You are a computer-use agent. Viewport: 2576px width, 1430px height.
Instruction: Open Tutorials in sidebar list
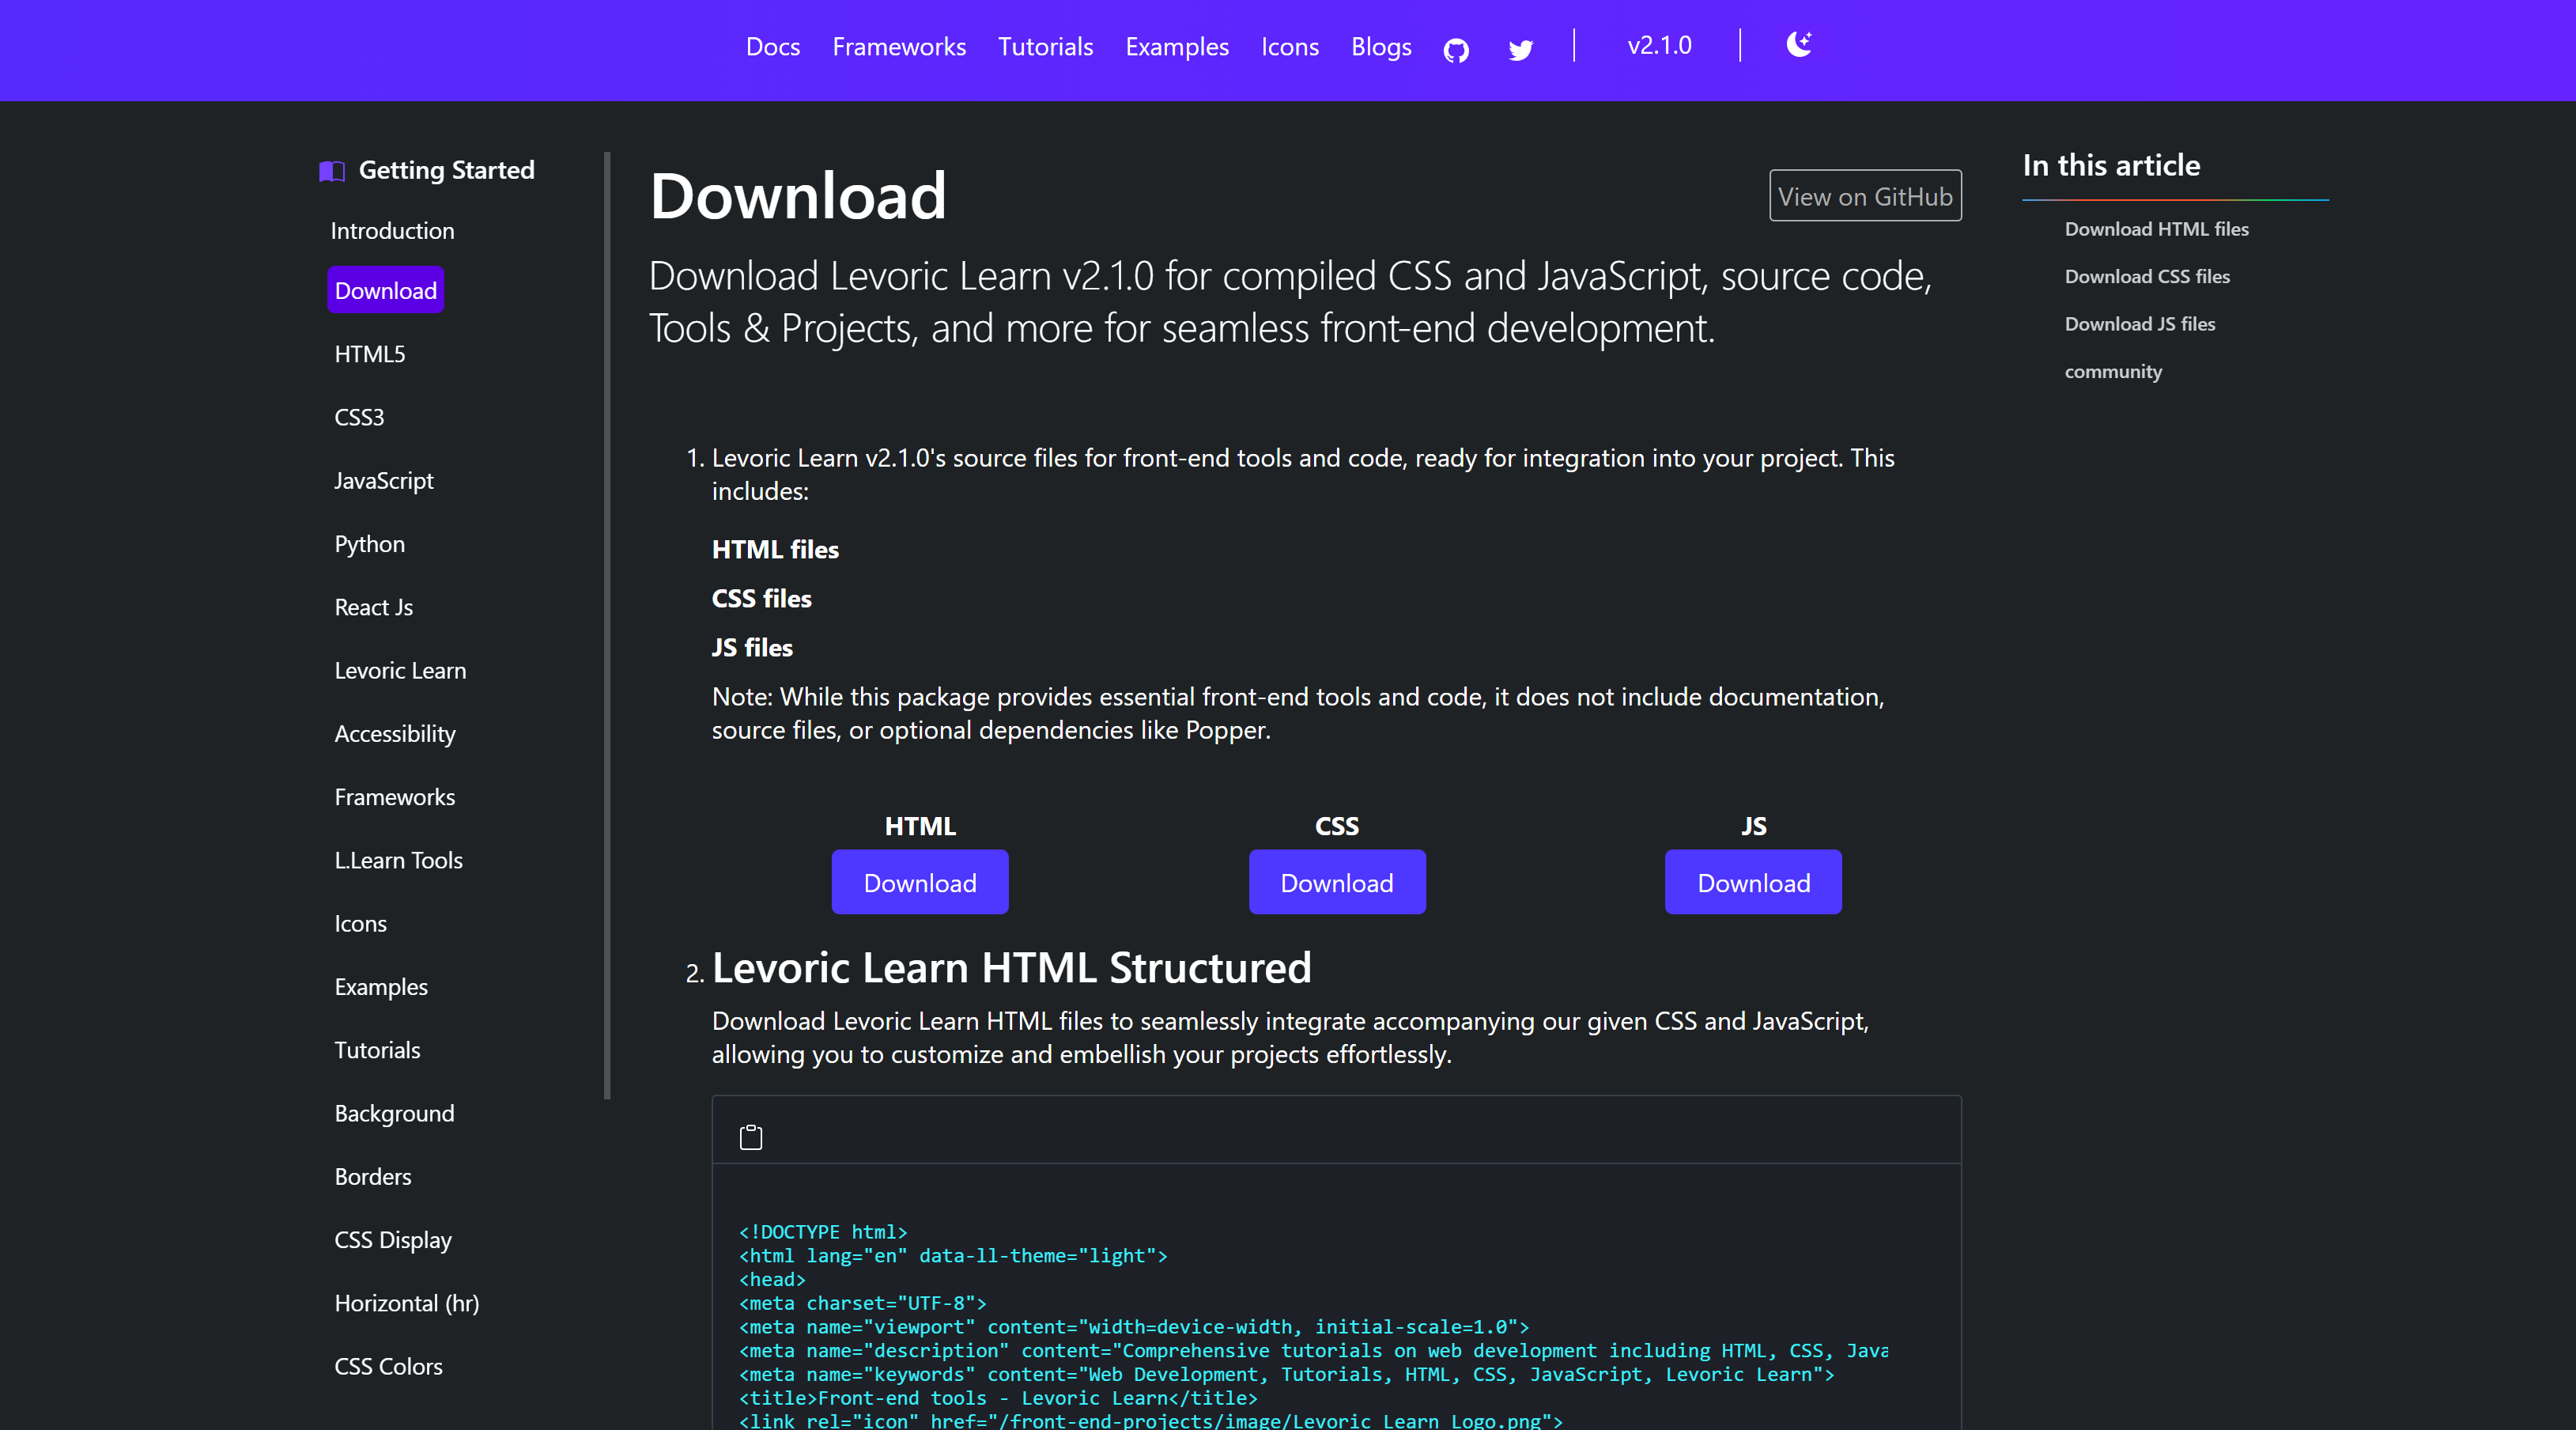pos(377,1050)
